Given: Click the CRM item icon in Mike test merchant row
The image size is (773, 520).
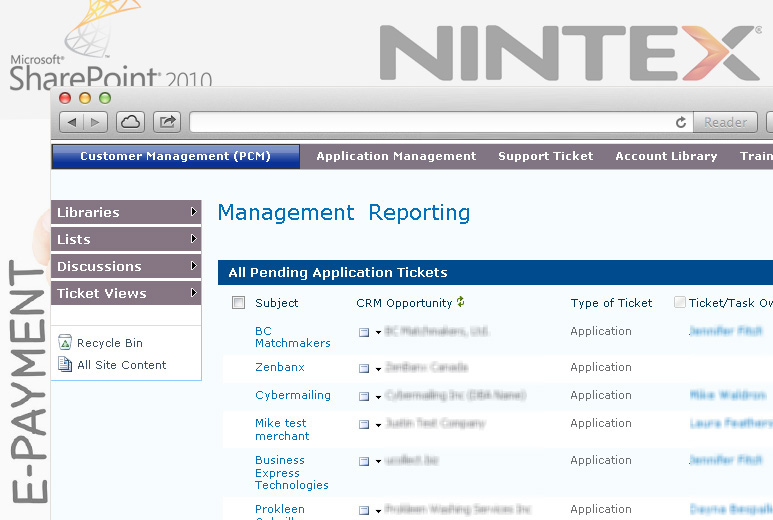Looking at the screenshot, I should pyautogui.click(x=364, y=424).
